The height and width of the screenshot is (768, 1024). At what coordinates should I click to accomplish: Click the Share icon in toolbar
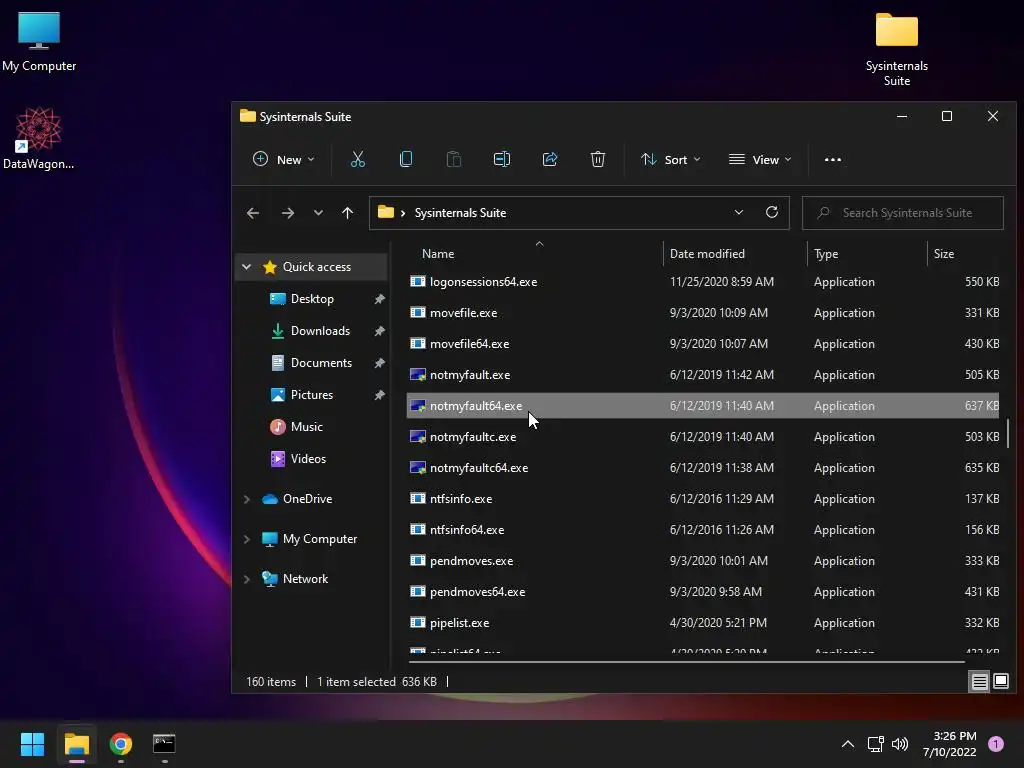pyautogui.click(x=550, y=159)
